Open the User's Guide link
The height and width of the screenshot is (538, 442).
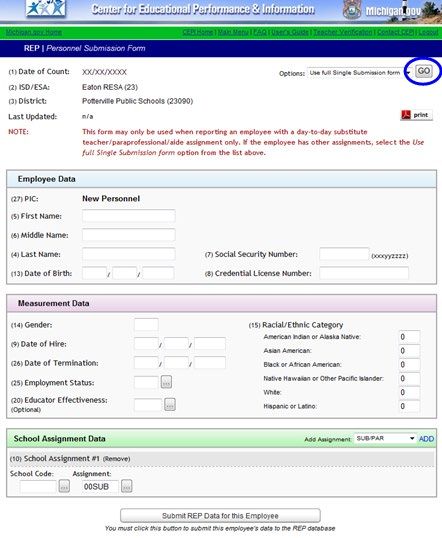[x=290, y=32]
